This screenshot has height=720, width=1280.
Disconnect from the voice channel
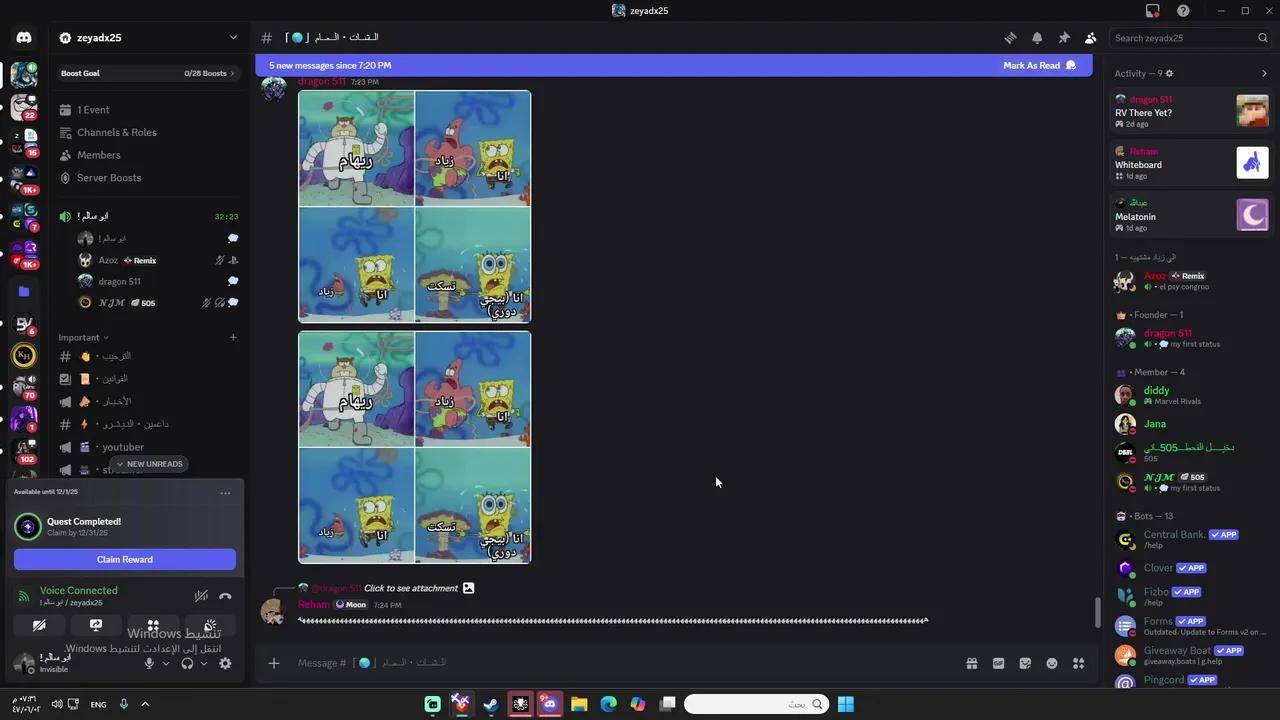(x=225, y=596)
